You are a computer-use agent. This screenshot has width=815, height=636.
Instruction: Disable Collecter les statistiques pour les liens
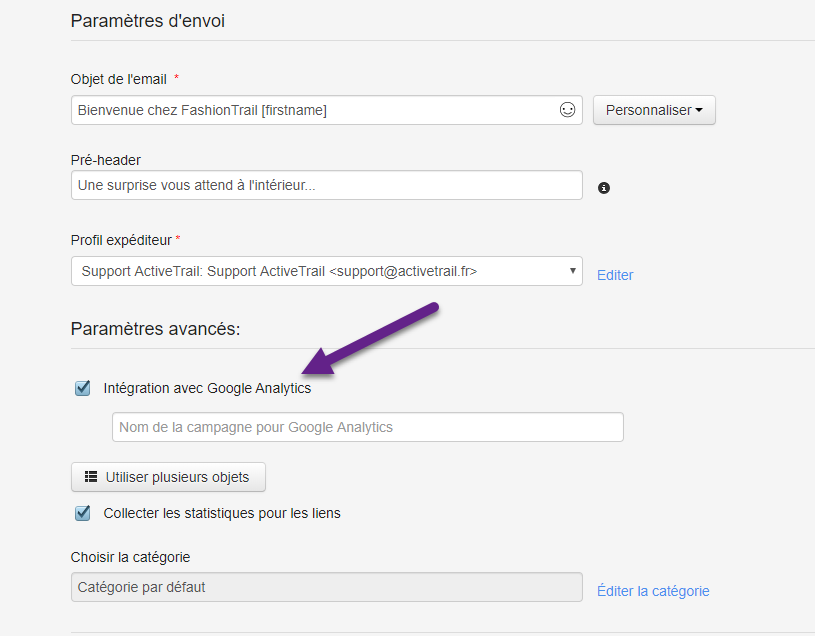pos(82,513)
